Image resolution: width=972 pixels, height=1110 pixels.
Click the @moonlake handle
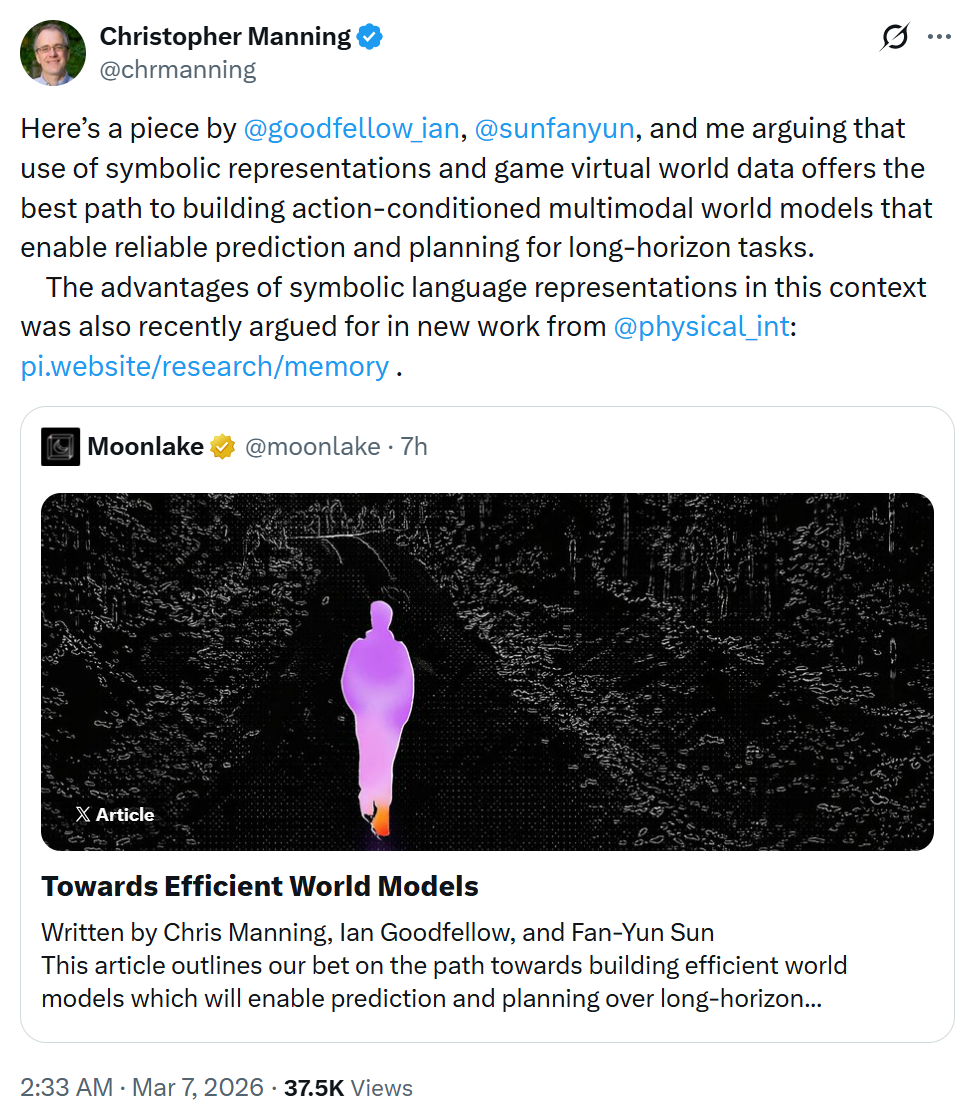pyautogui.click(x=313, y=446)
